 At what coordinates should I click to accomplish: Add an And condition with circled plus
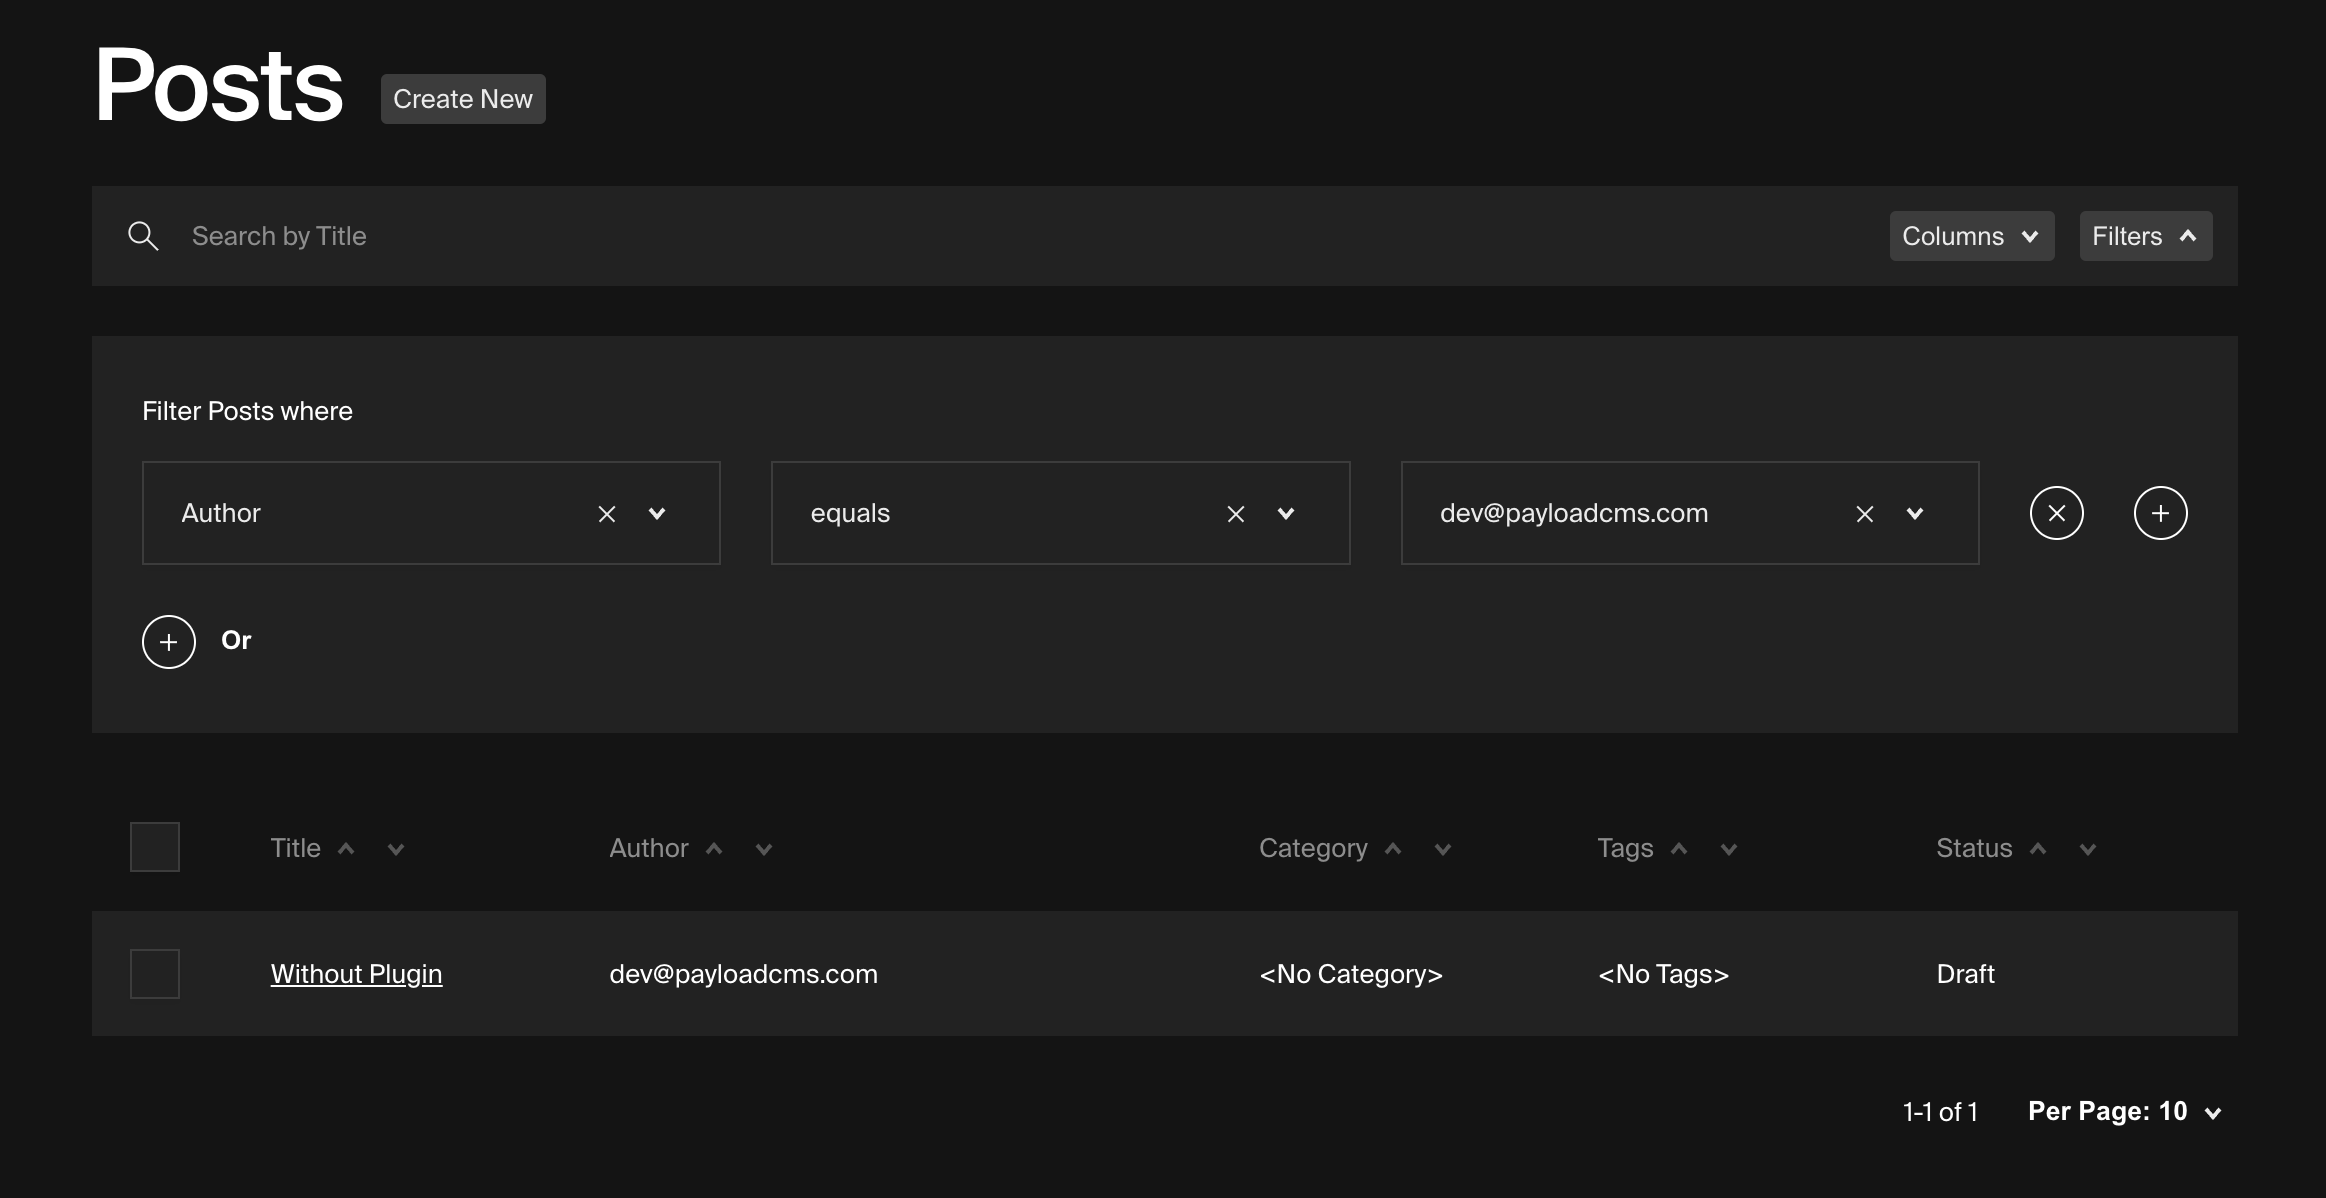pyautogui.click(x=2160, y=513)
